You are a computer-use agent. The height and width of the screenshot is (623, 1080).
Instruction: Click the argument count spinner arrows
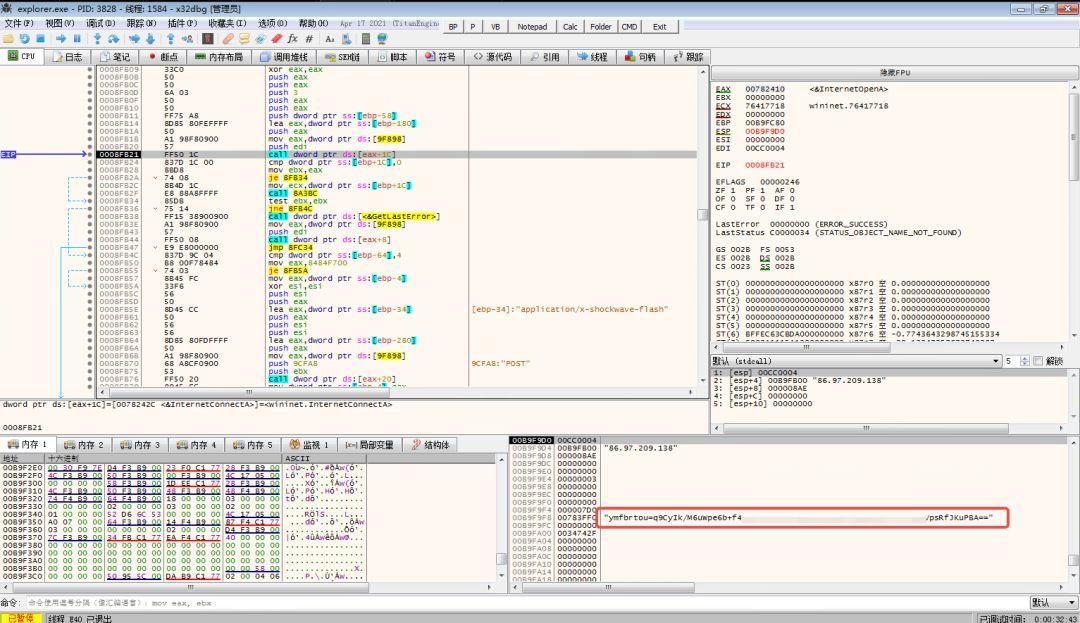click(1022, 361)
